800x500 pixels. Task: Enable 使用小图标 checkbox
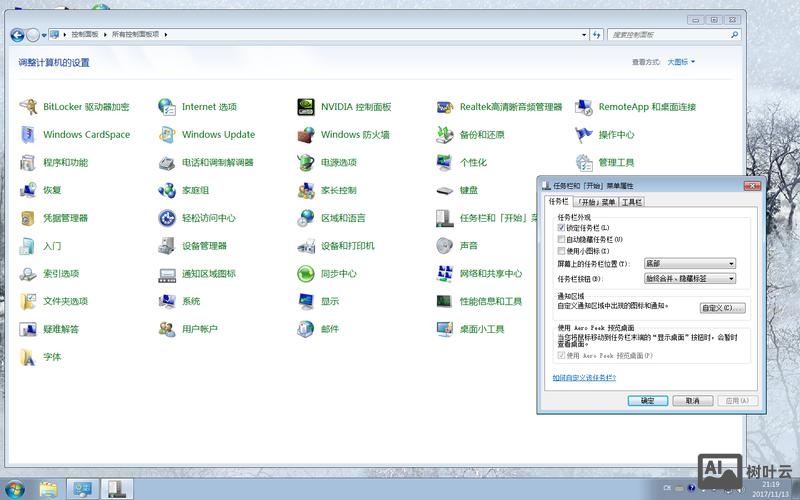pyautogui.click(x=561, y=251)
